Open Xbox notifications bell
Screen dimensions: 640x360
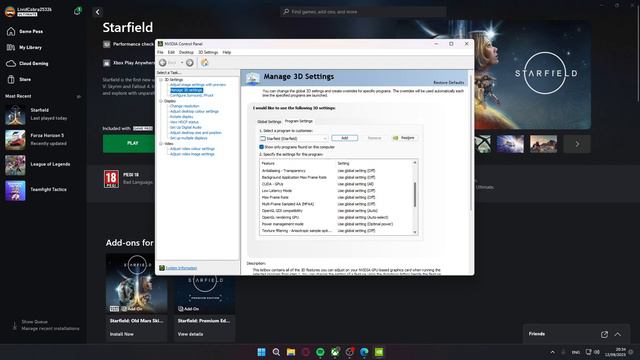click(77, 11)
